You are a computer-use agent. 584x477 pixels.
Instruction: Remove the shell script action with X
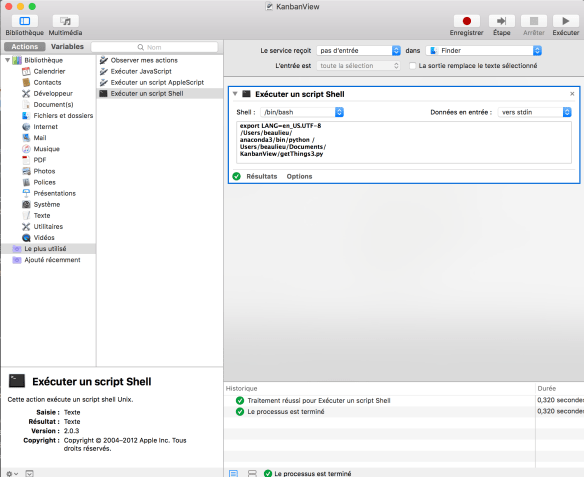[572, 94]
